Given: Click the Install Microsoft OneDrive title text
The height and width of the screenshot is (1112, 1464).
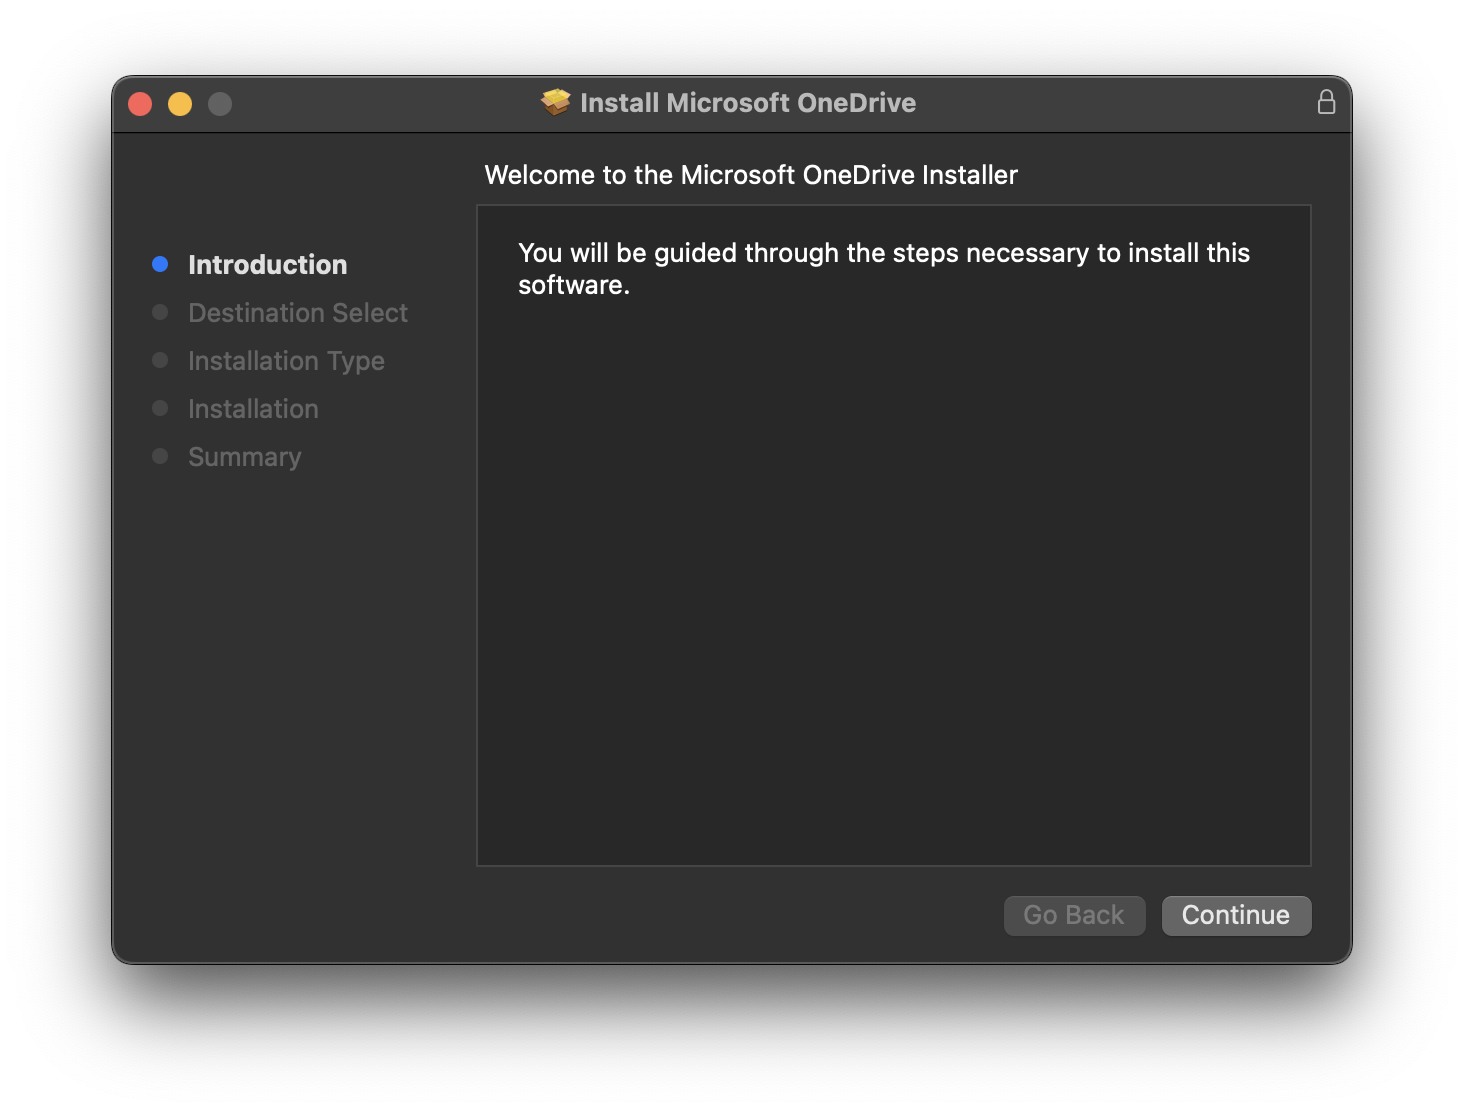Looking at the screenshot, I should click(748, 102).
